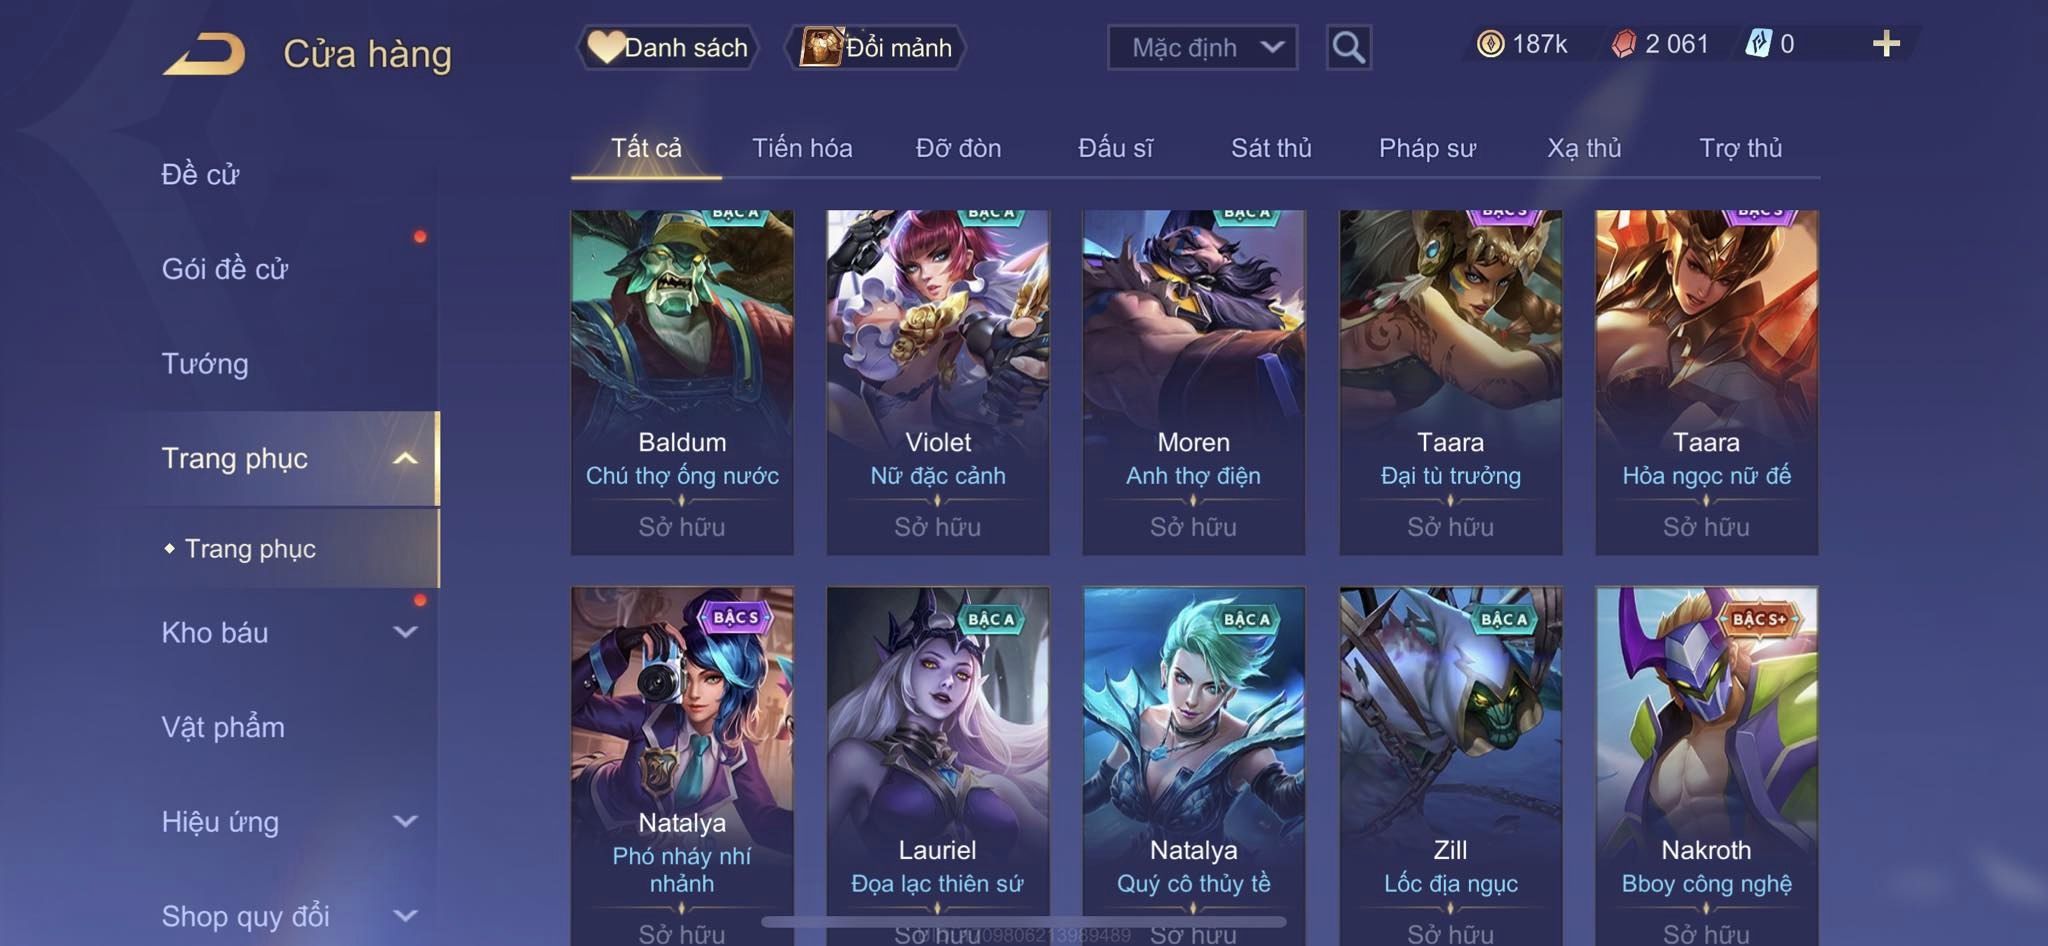Select Nakroth Bboy công nghệ skin card

tap(1706, 766)
